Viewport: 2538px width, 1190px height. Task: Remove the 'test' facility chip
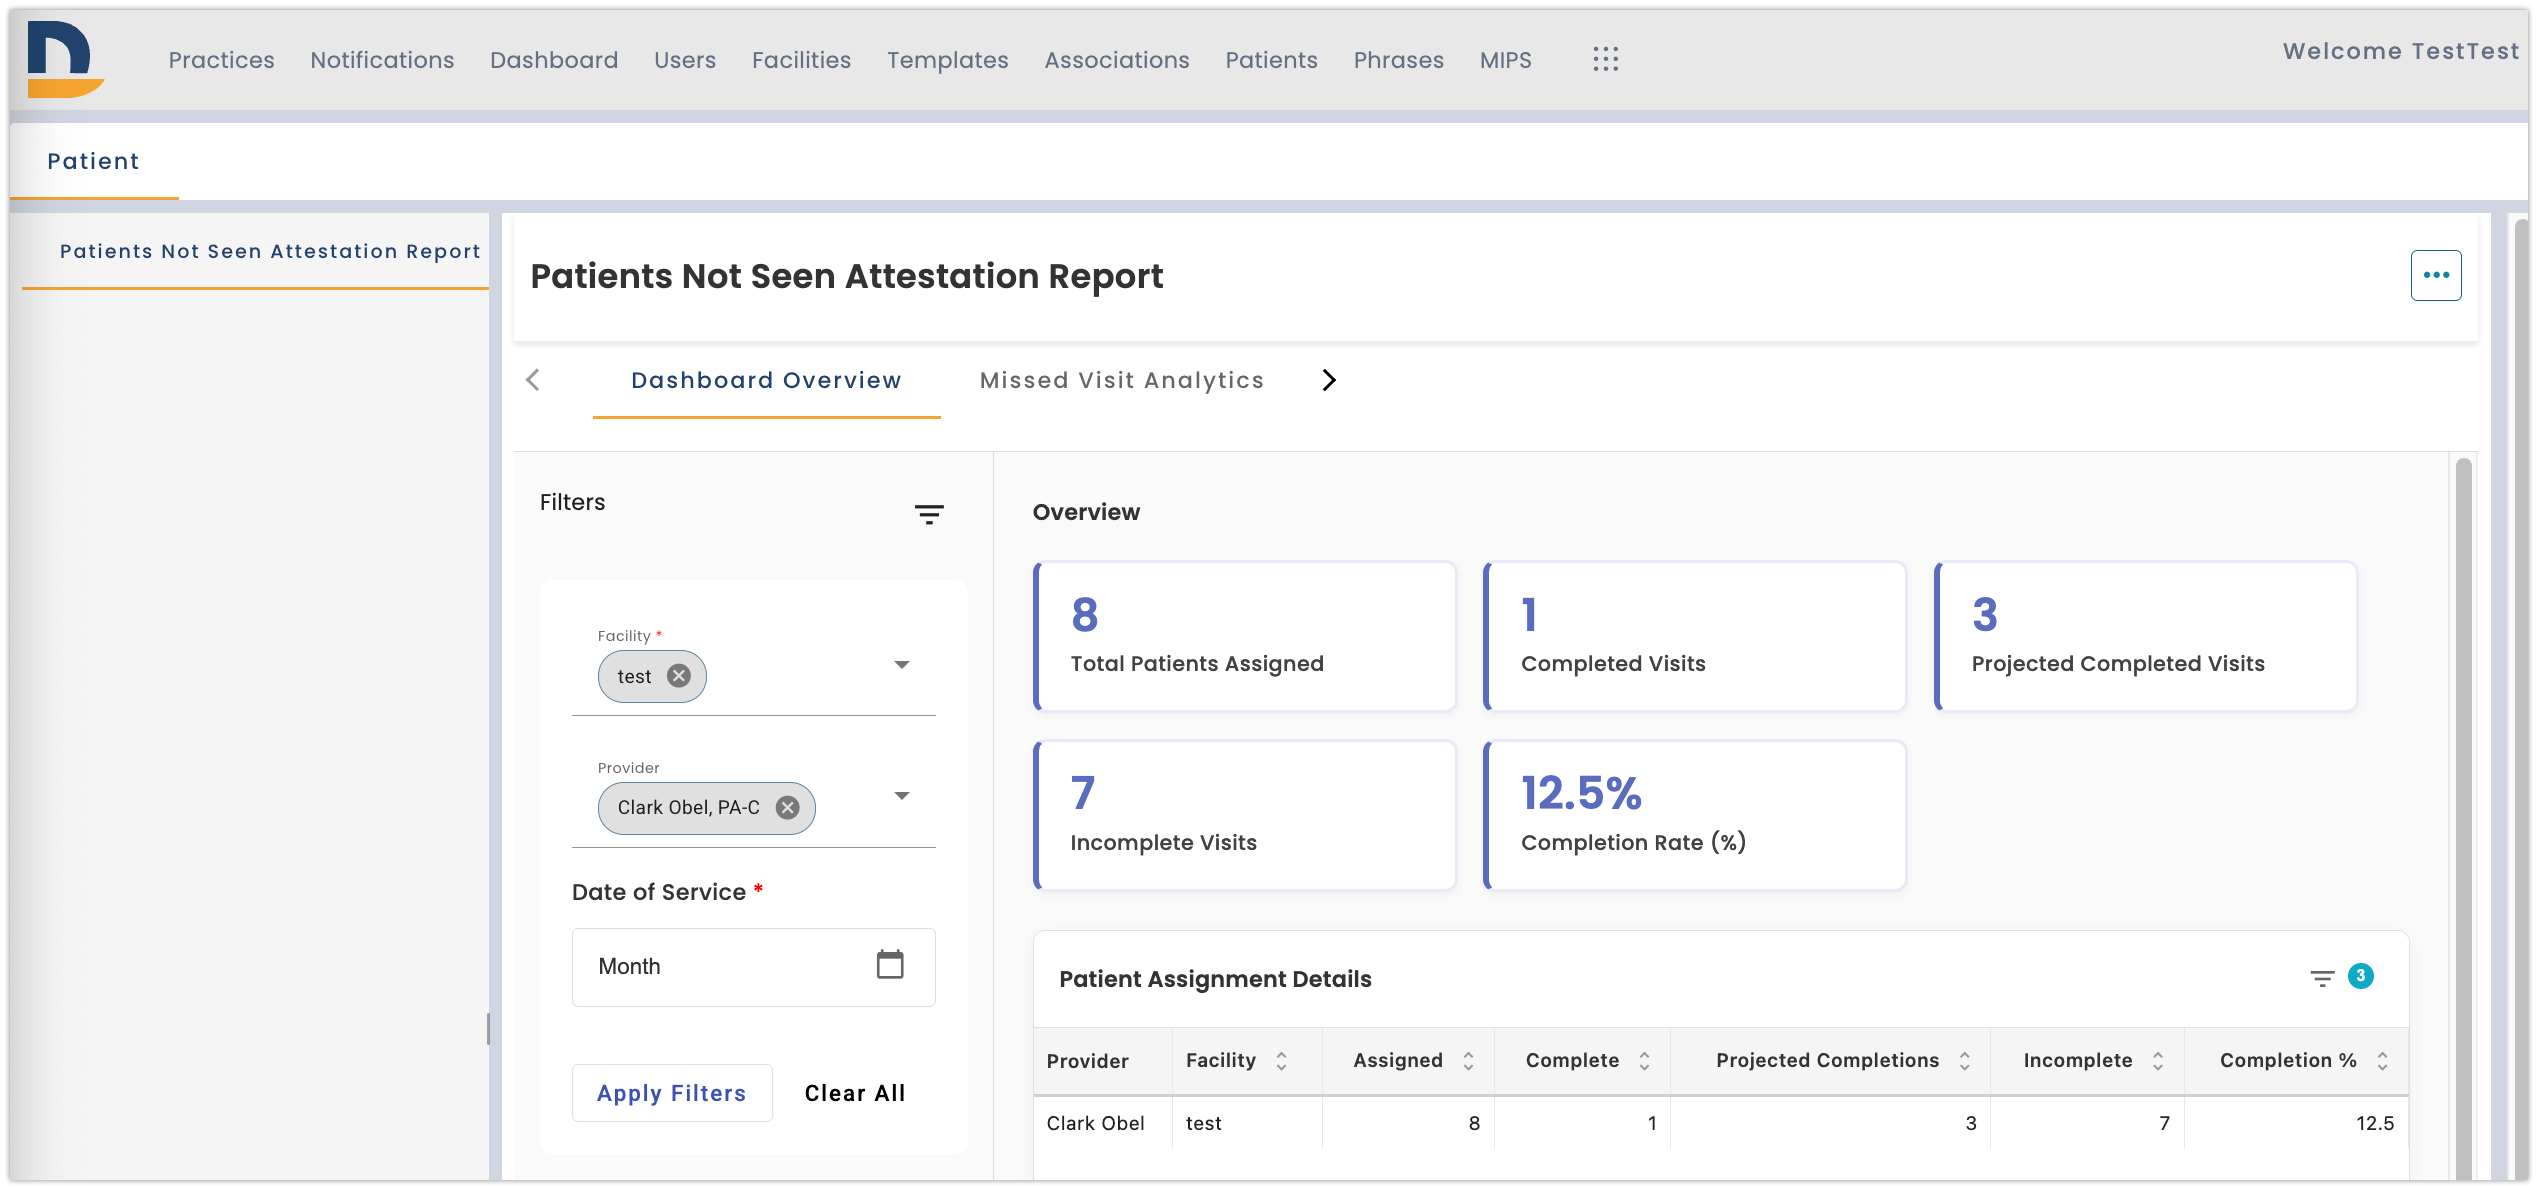(679, 676)
